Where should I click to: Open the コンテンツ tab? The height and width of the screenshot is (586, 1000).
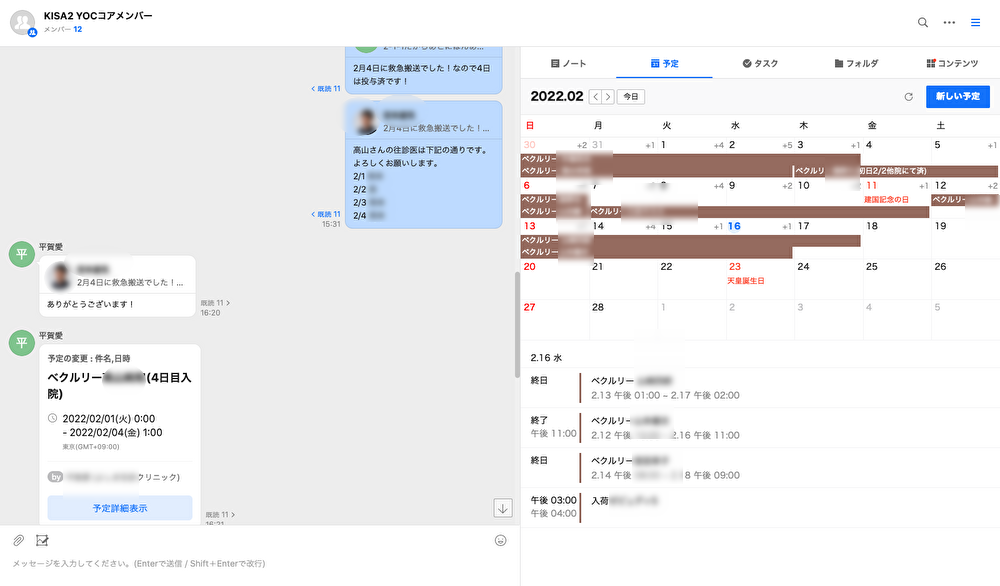[x=952, y=63]
